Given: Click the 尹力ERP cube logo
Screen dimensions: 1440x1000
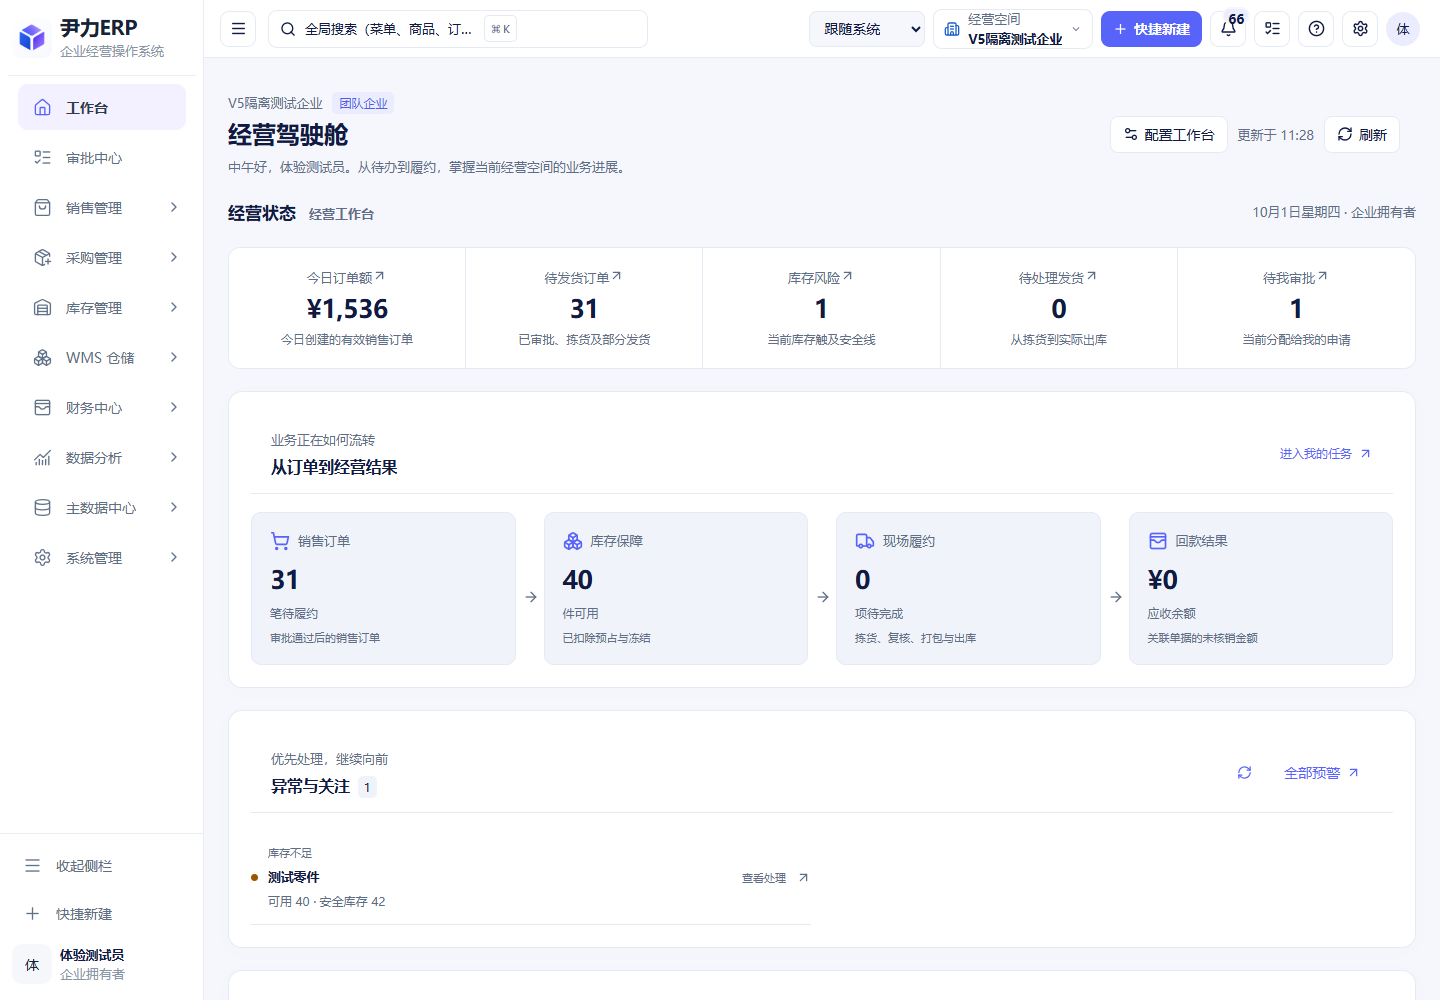Looking at the screenshot, I should [32, 38].
